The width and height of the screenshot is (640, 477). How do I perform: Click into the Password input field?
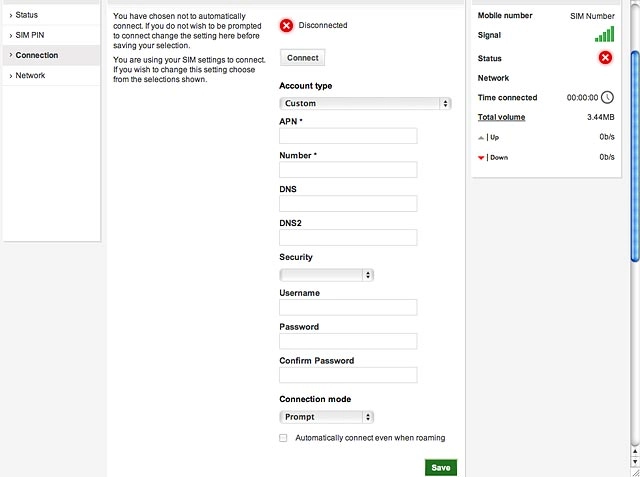(x=348, y=341)
